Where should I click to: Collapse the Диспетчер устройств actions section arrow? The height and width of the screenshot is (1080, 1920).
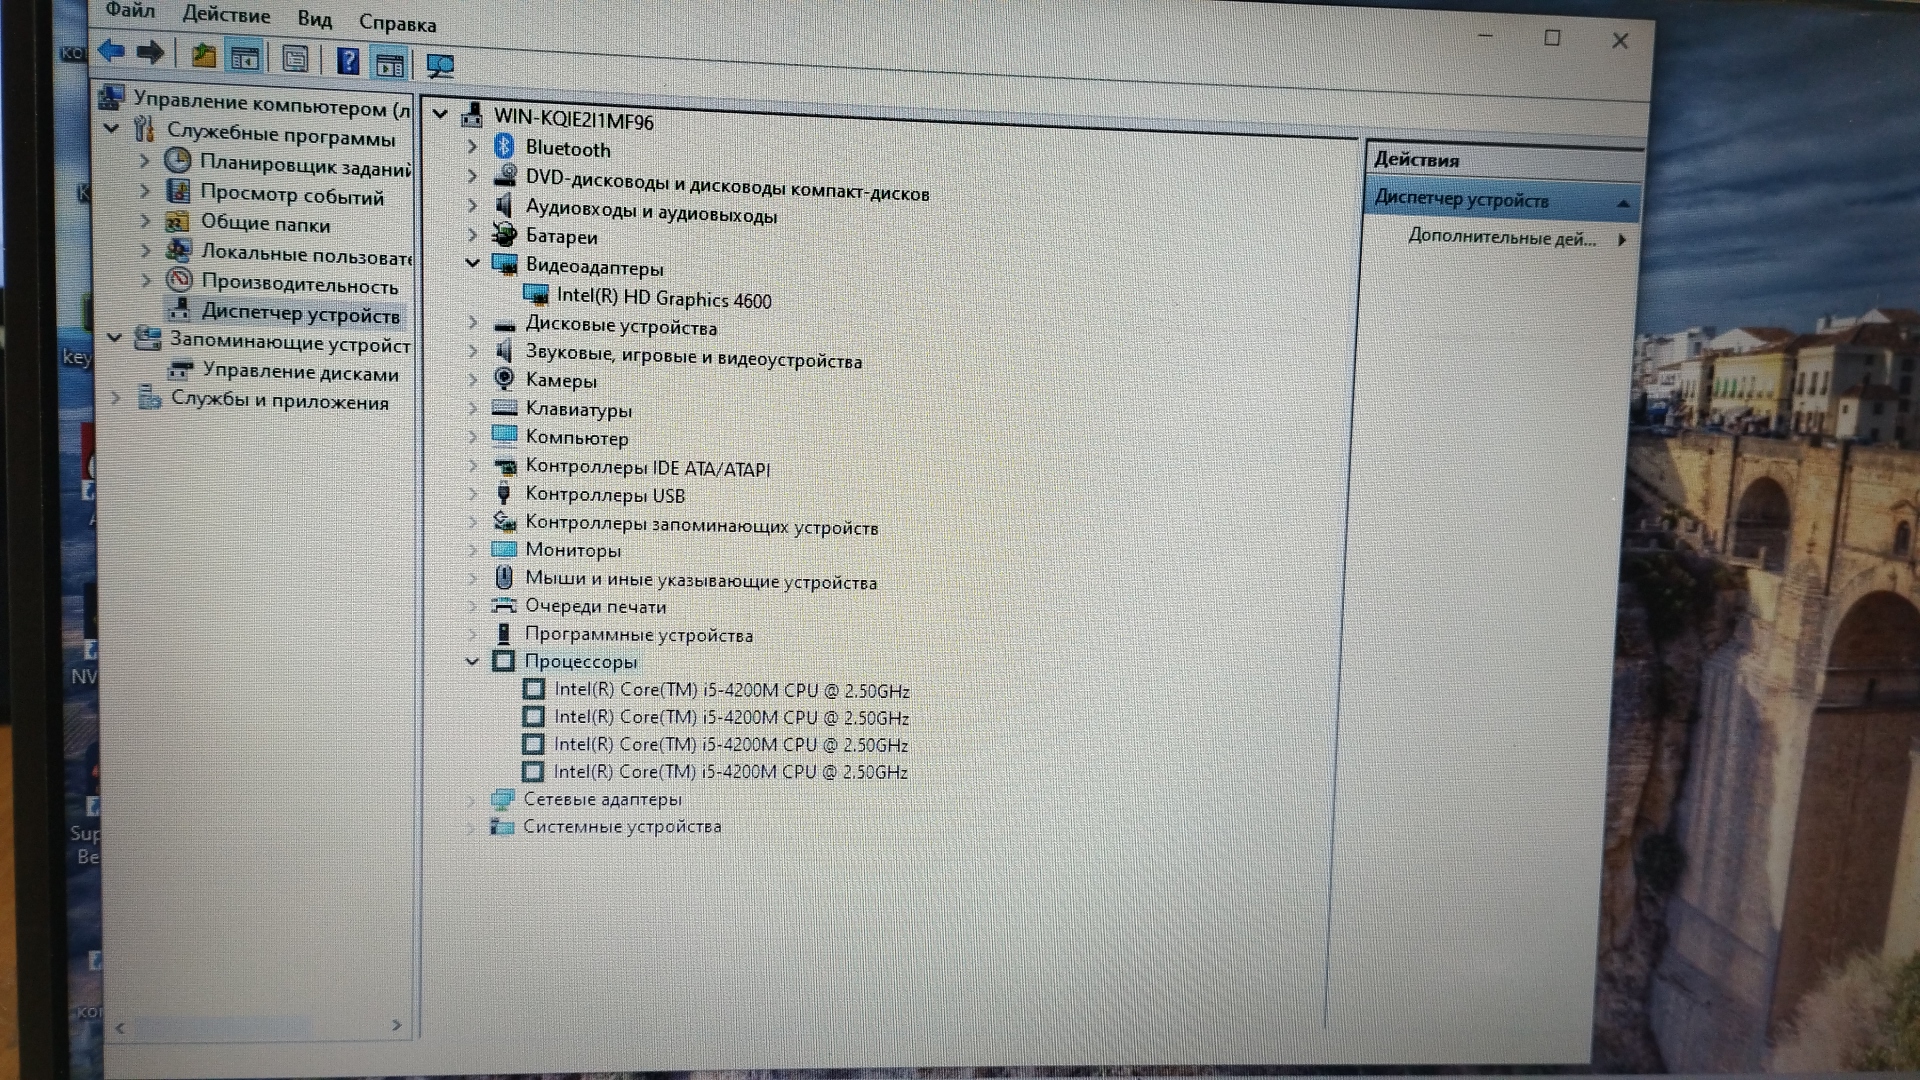click(1622, 203)
